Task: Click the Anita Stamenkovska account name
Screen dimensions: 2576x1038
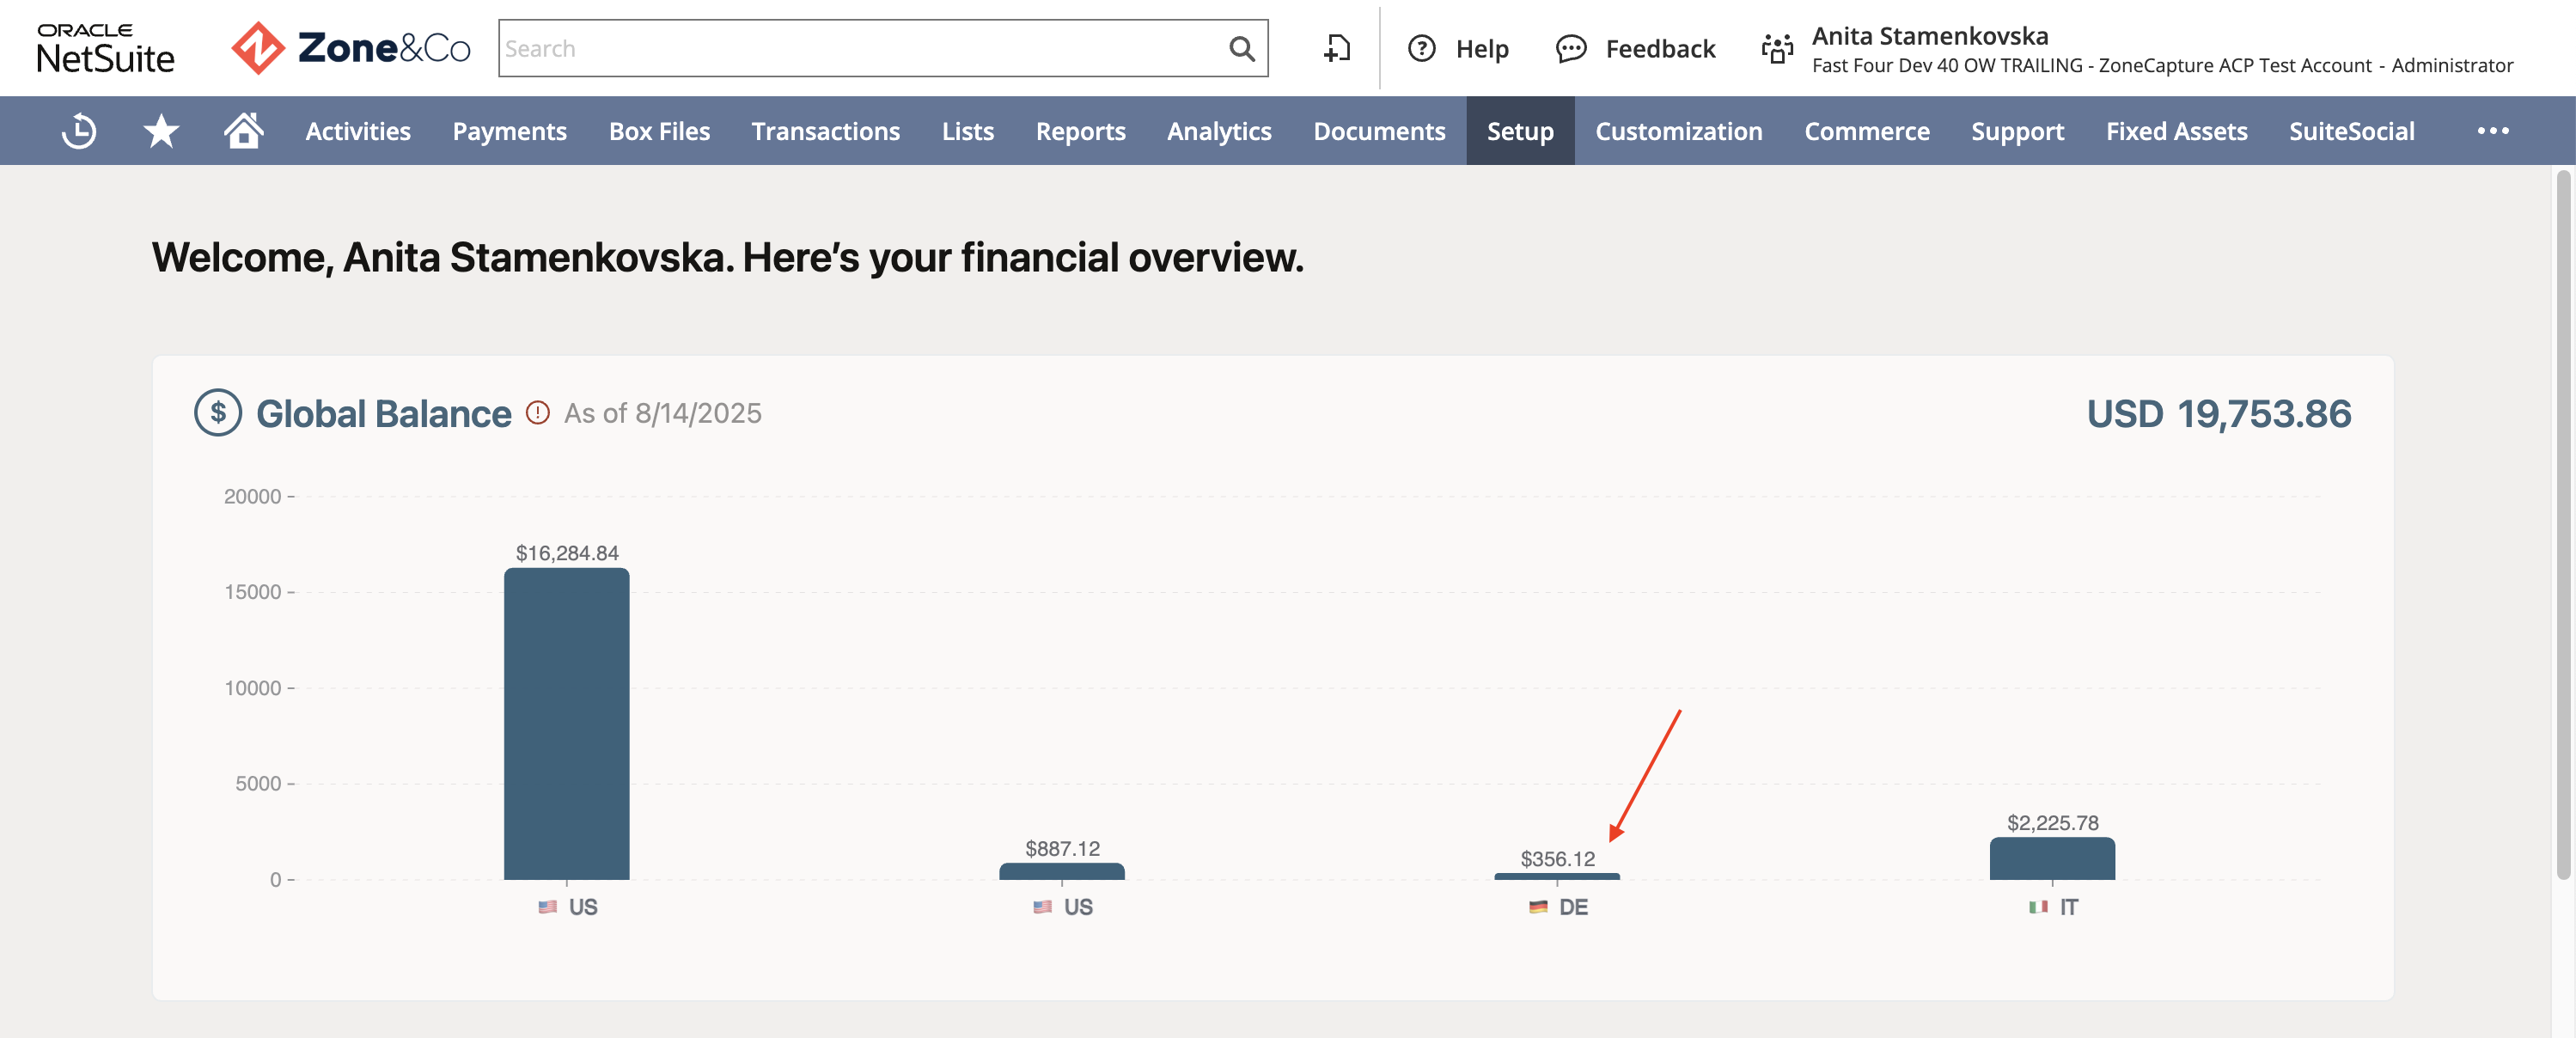Action: (x=1930, y=36)
